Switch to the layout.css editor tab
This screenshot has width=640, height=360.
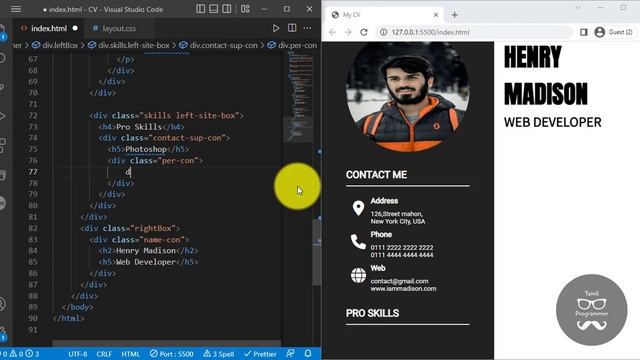click(x=119, y=28)
